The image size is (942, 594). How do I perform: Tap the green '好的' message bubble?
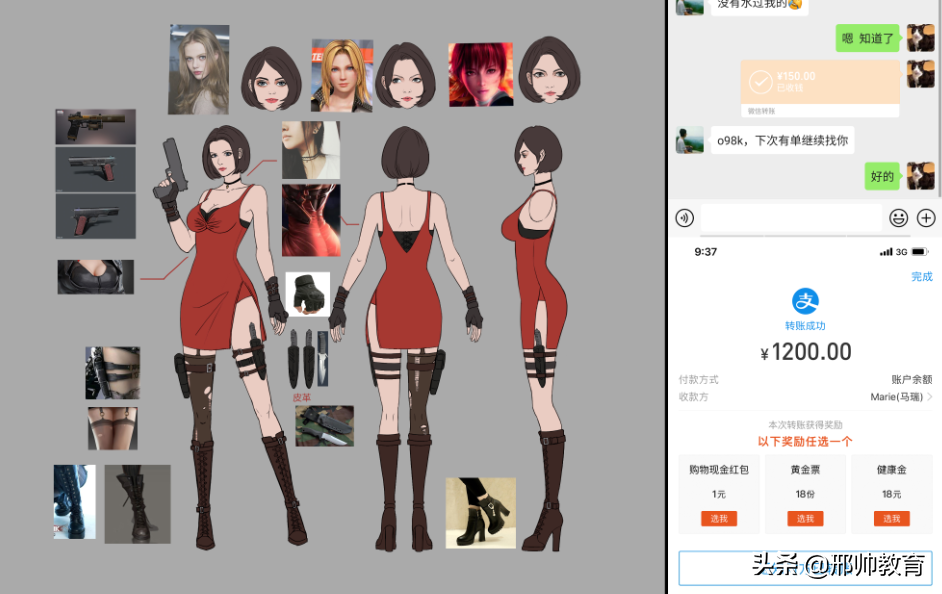(882, 176)
